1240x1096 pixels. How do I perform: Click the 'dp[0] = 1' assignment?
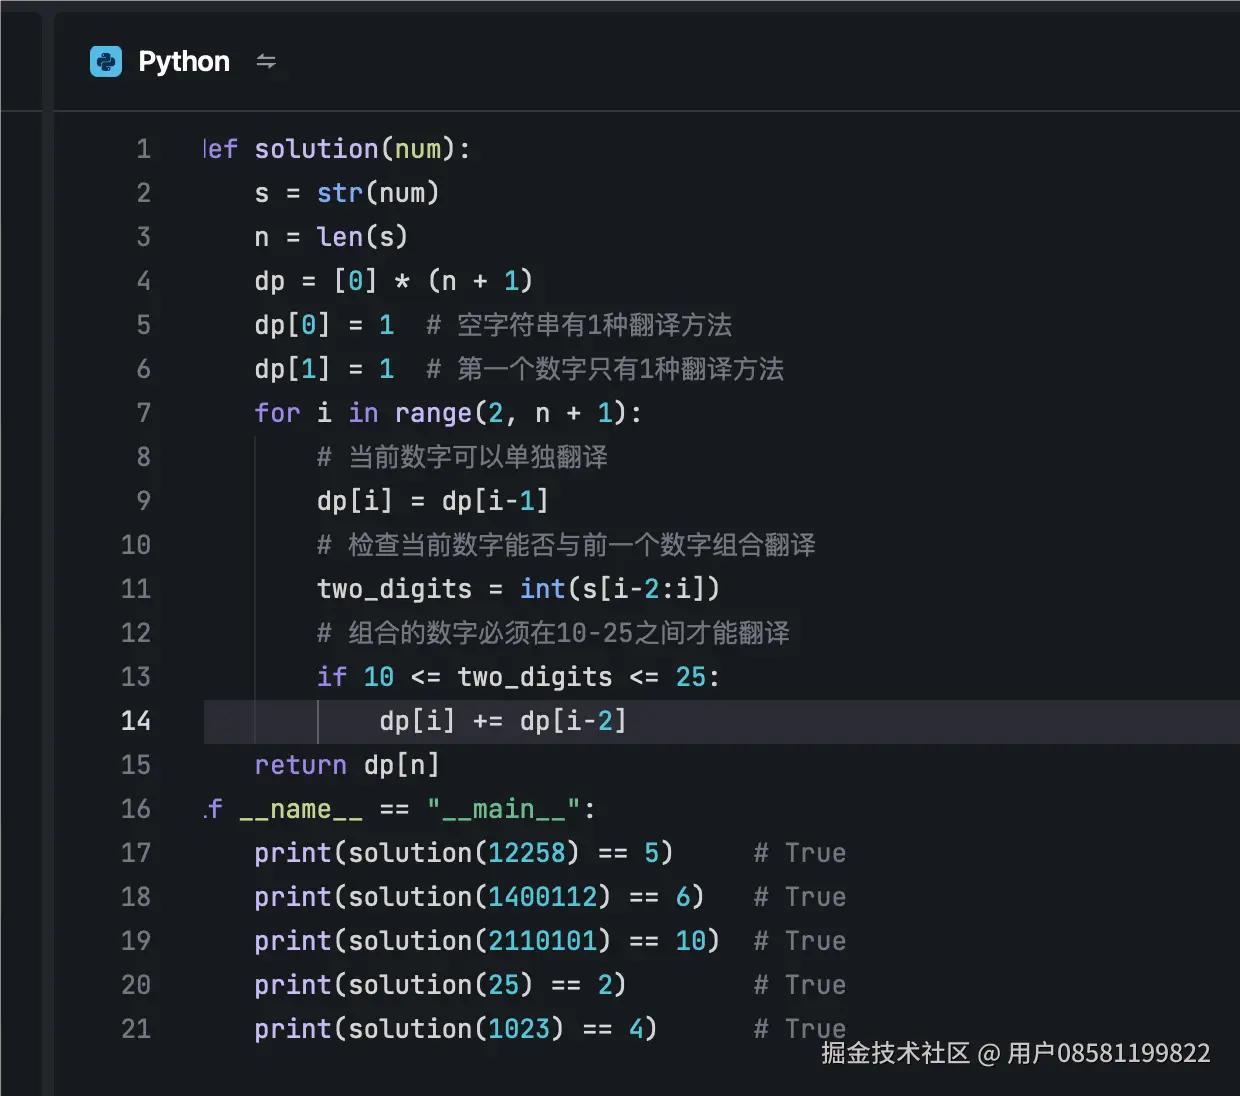[324, 325]
